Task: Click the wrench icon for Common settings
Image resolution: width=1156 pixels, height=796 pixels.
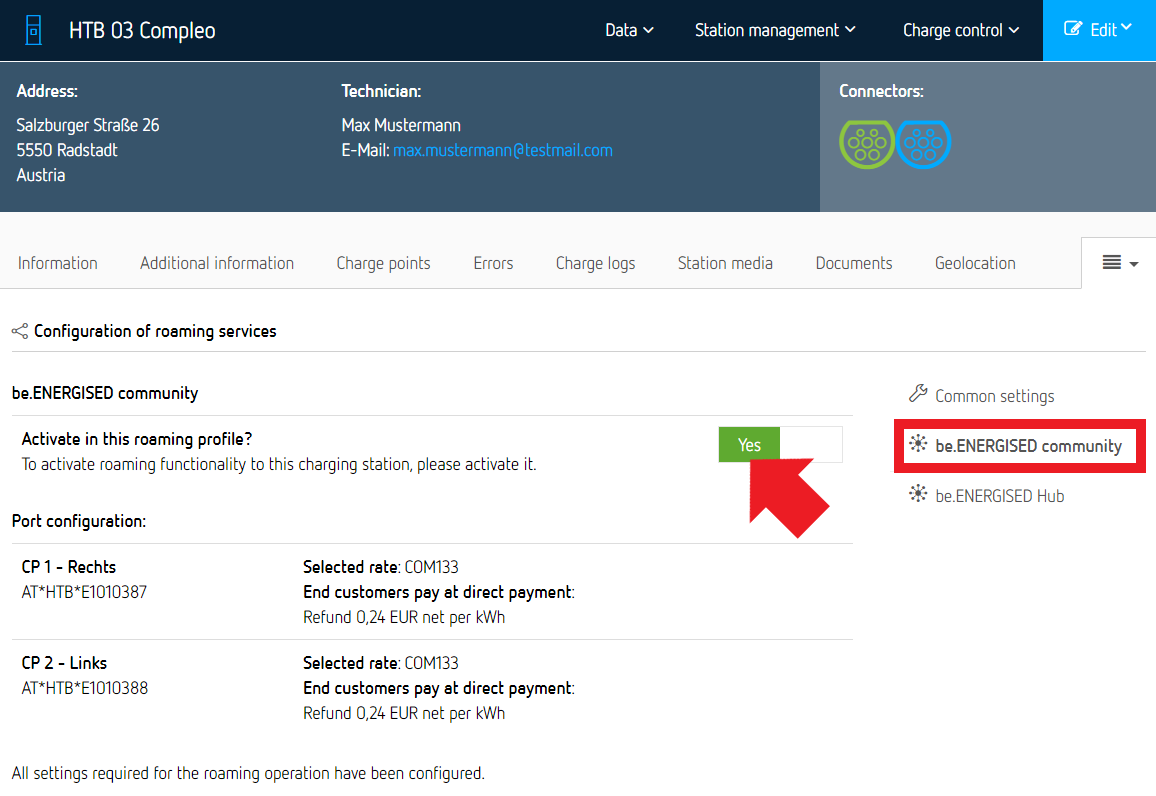Action: [x=918, y=394]
